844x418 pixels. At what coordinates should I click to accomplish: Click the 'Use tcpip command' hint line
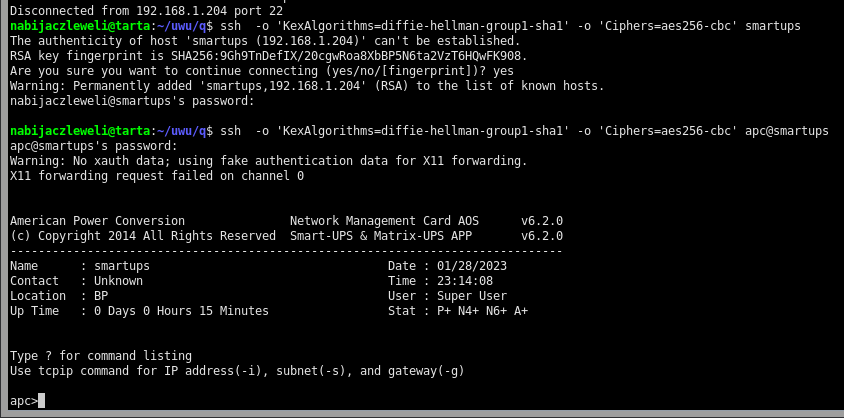point(237,371)
